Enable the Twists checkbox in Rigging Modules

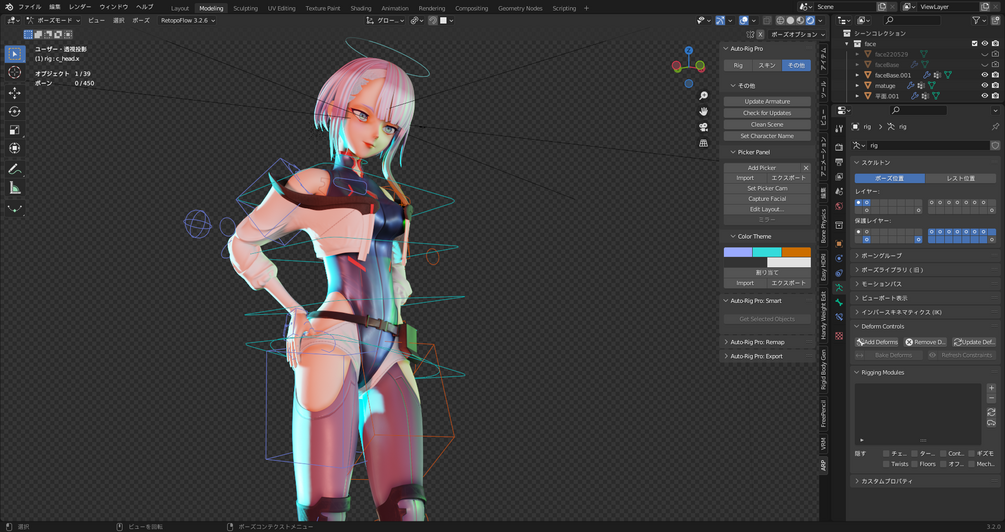click(886, 464)
